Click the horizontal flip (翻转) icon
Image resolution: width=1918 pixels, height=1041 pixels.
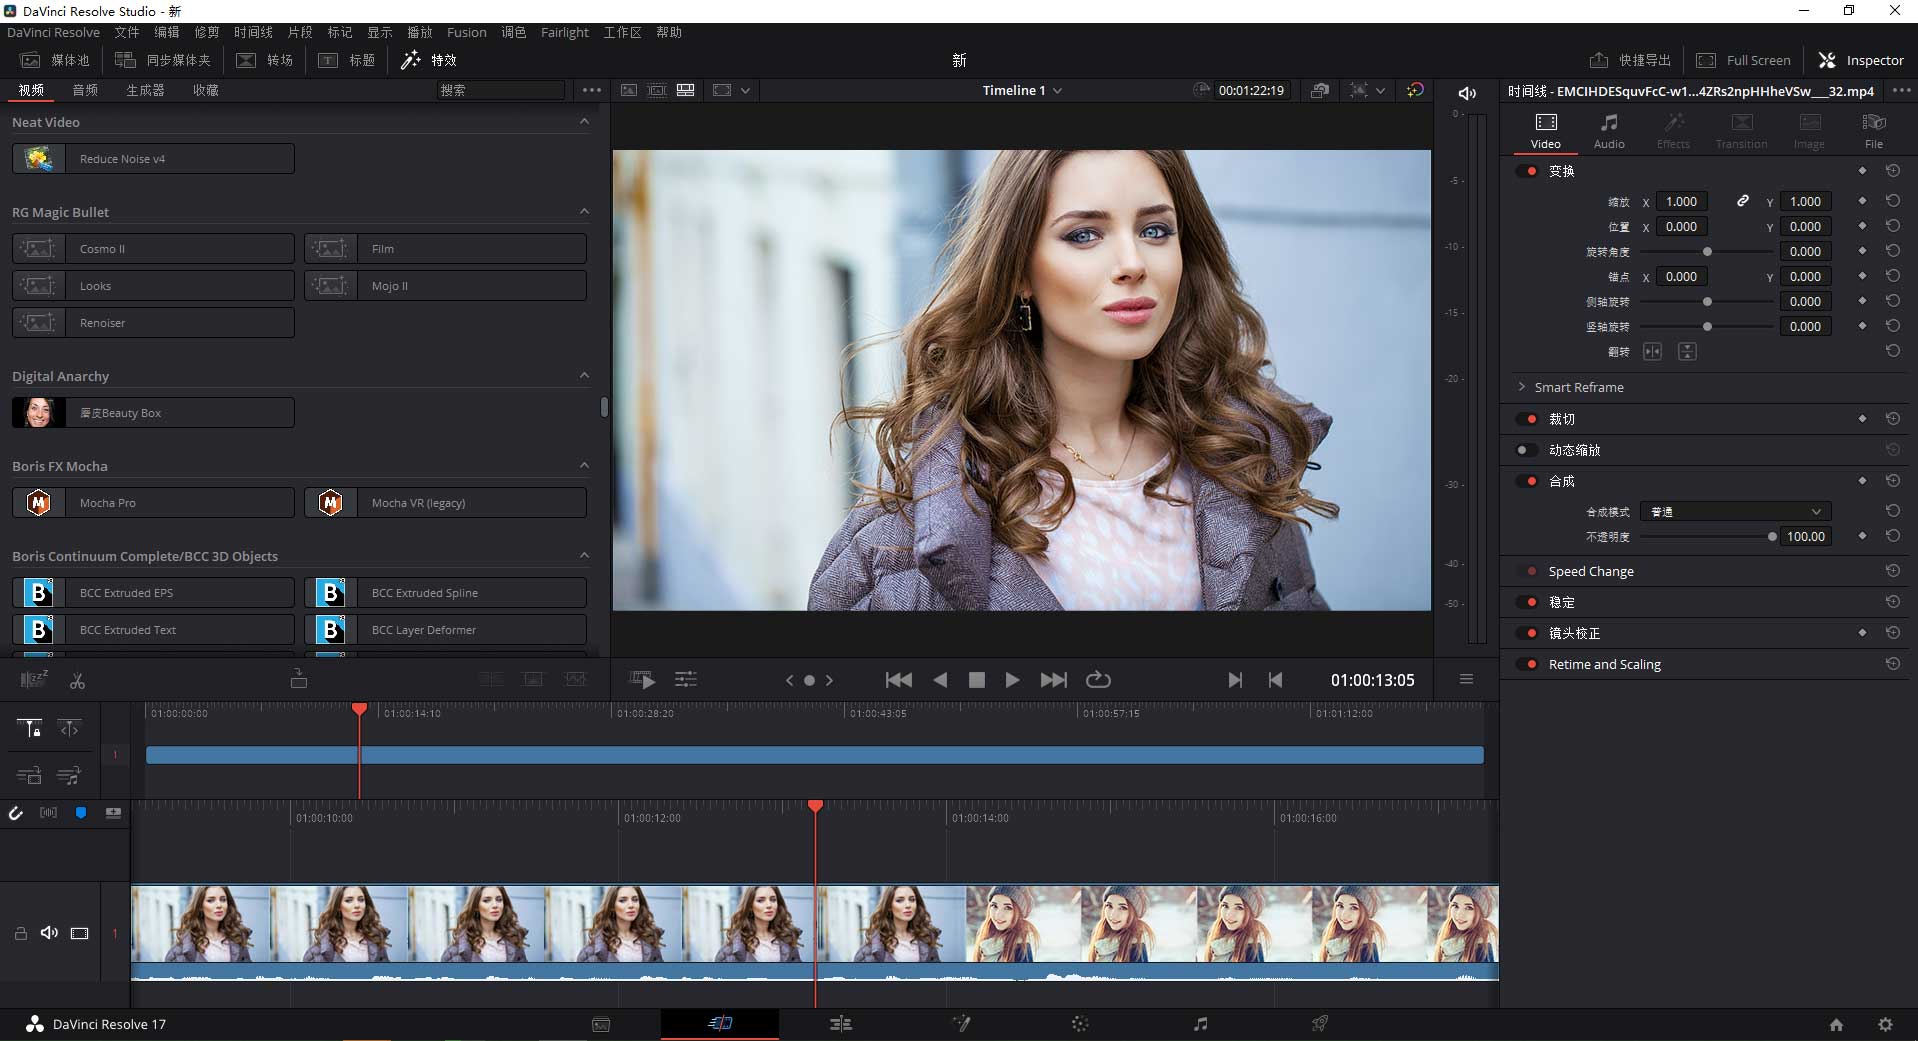click(1652, 352)
